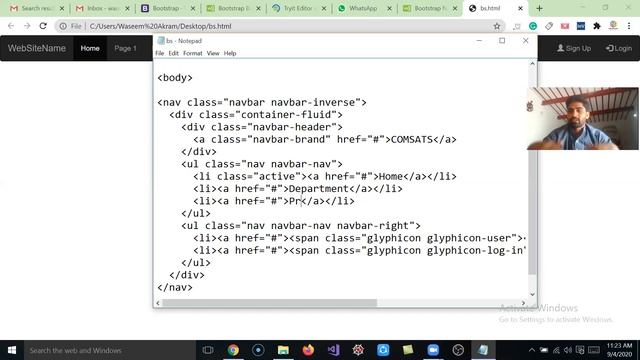The width and height of the screenshot is (640, 360).
Task: Maximize the Notepad window
Action: tap(502, 40)
